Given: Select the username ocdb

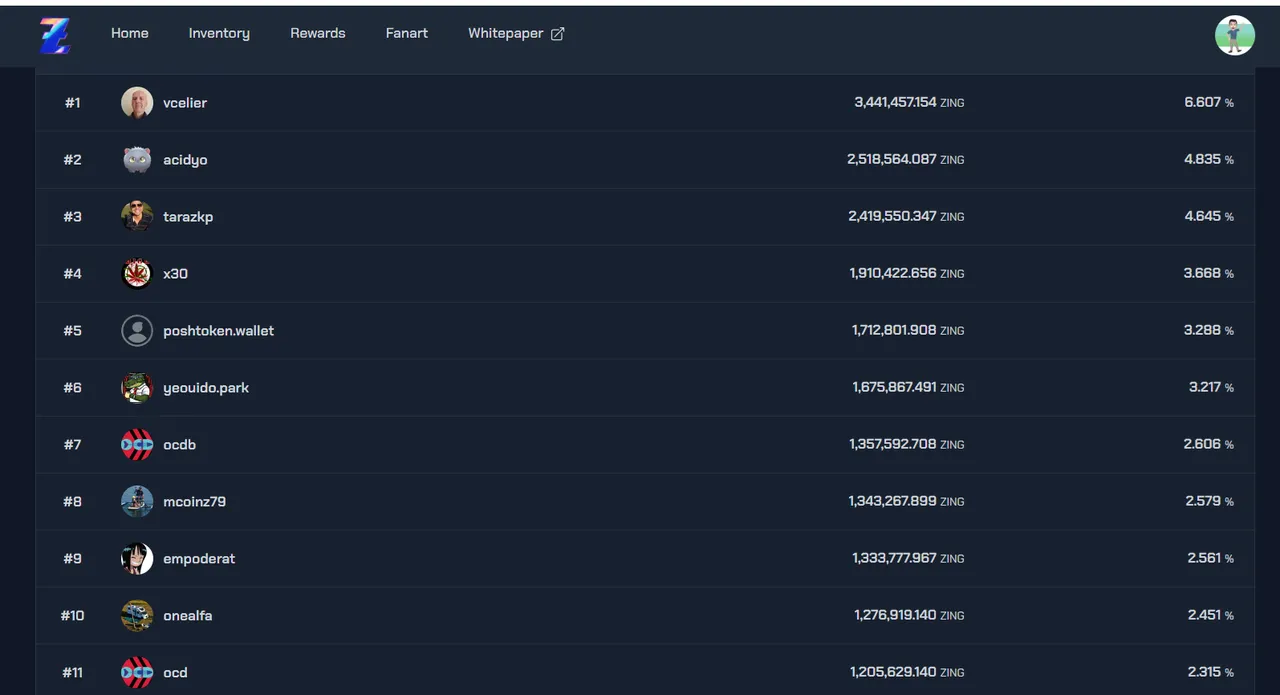Looking at the screenshot, I should coord(179,444).
